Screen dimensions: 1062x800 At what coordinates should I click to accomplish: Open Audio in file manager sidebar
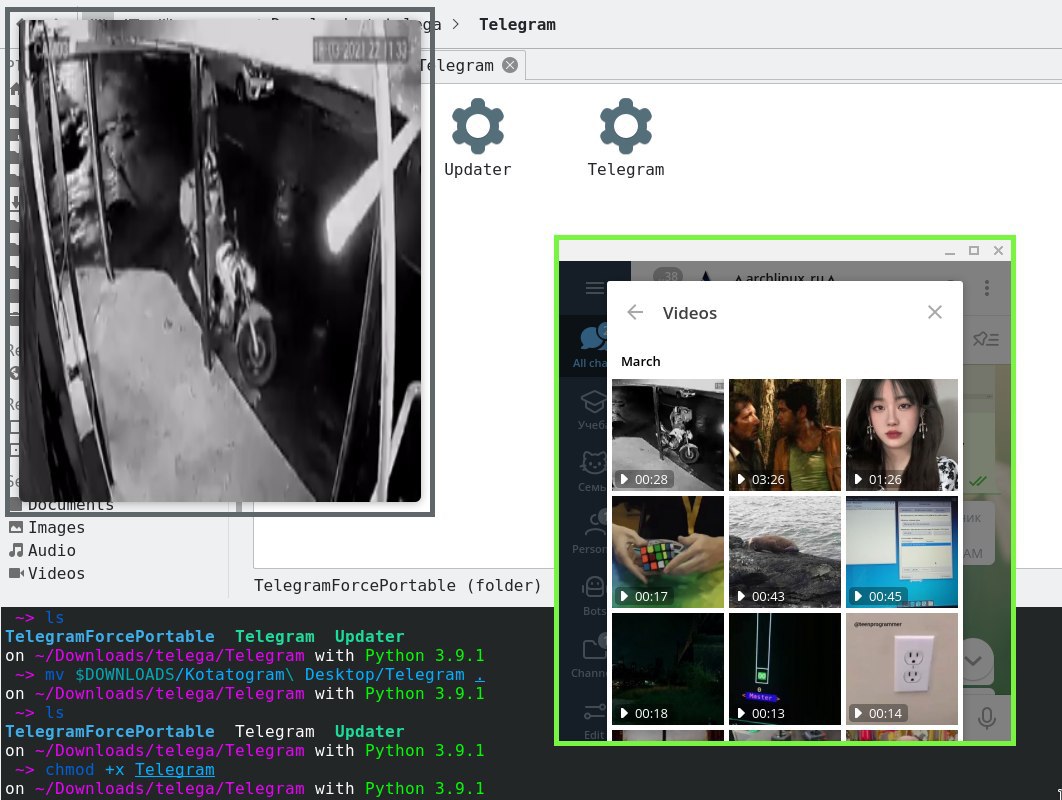click(42, 551)
